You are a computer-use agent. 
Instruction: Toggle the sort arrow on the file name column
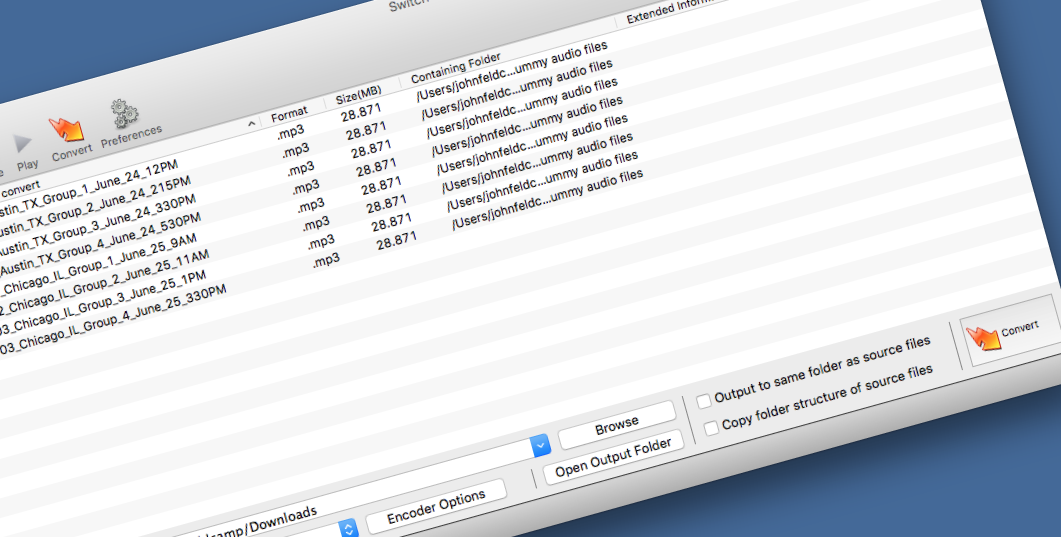pyautogui.click(x=251, y=123)
